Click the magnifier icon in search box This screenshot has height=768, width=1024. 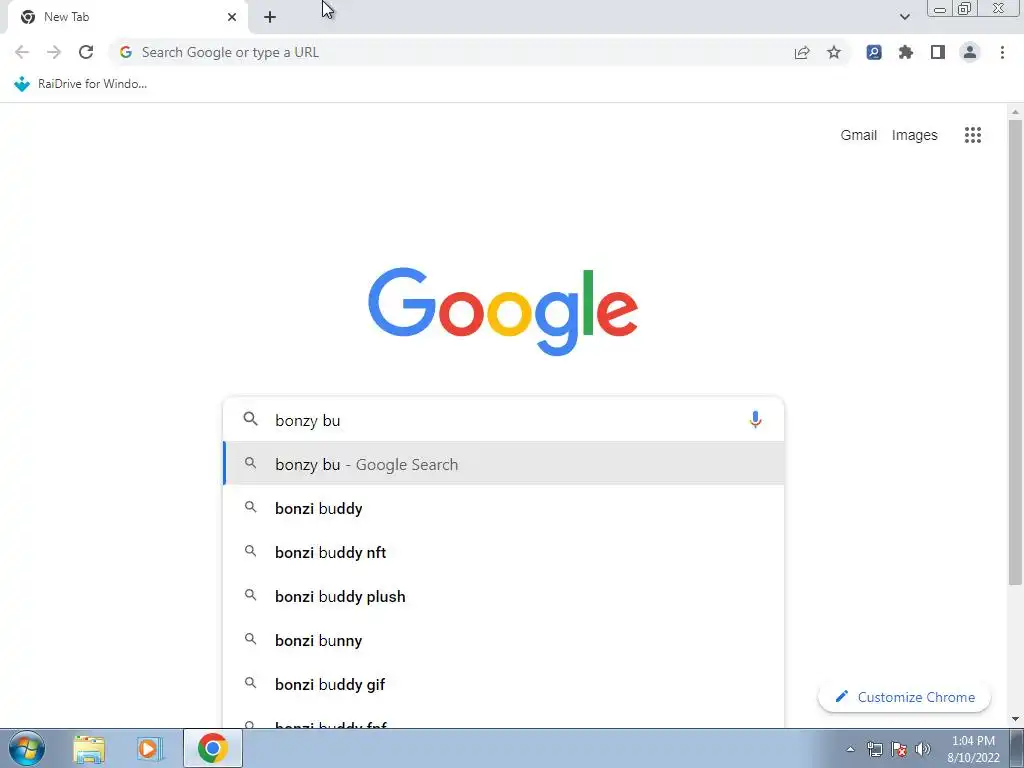251,419
